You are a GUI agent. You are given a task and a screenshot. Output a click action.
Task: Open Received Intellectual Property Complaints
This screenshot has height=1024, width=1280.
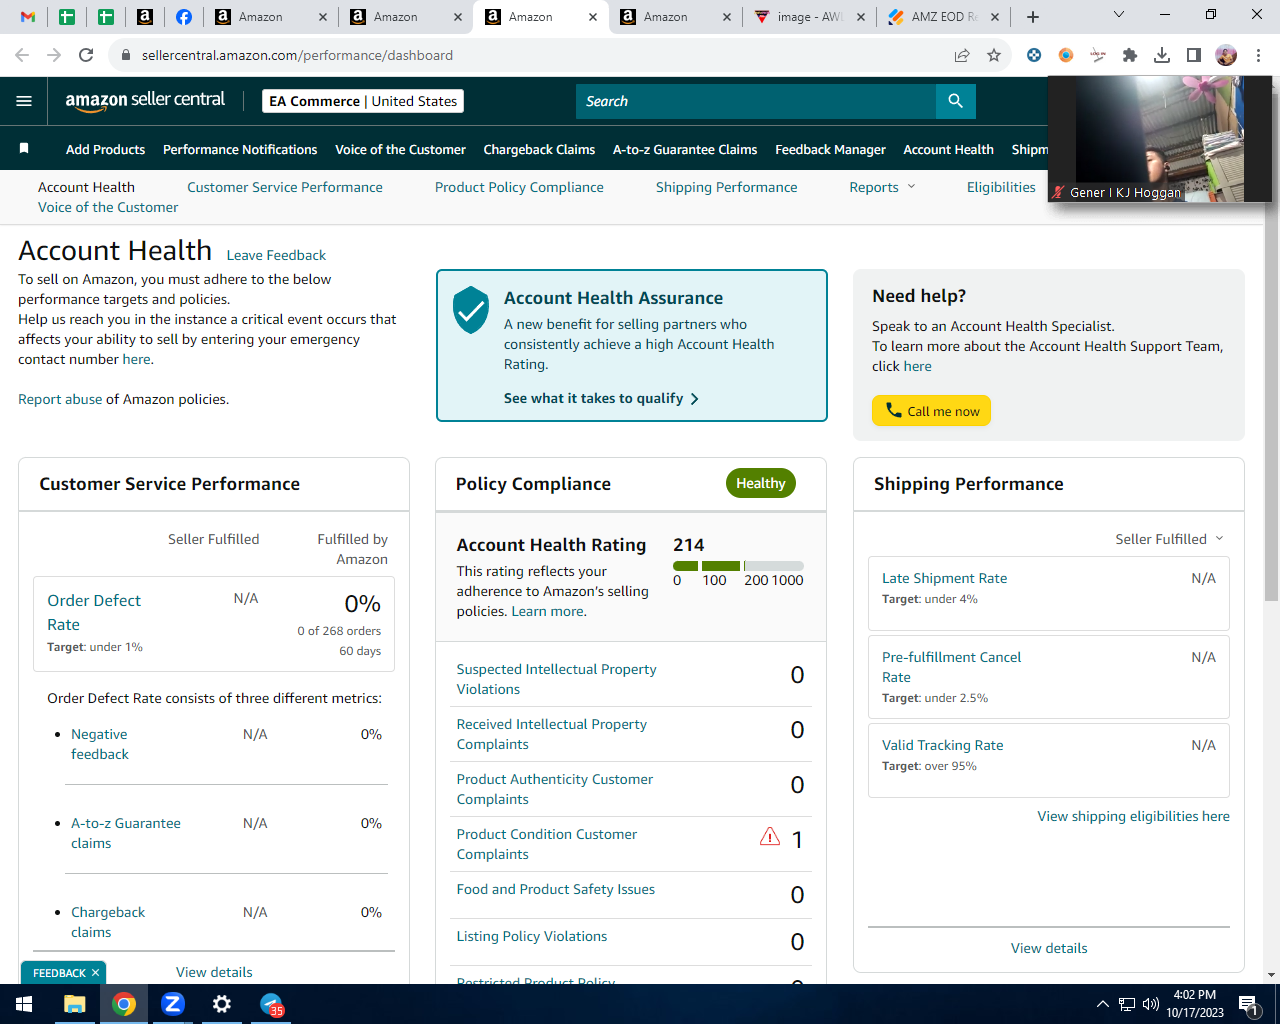click(551, 734)
